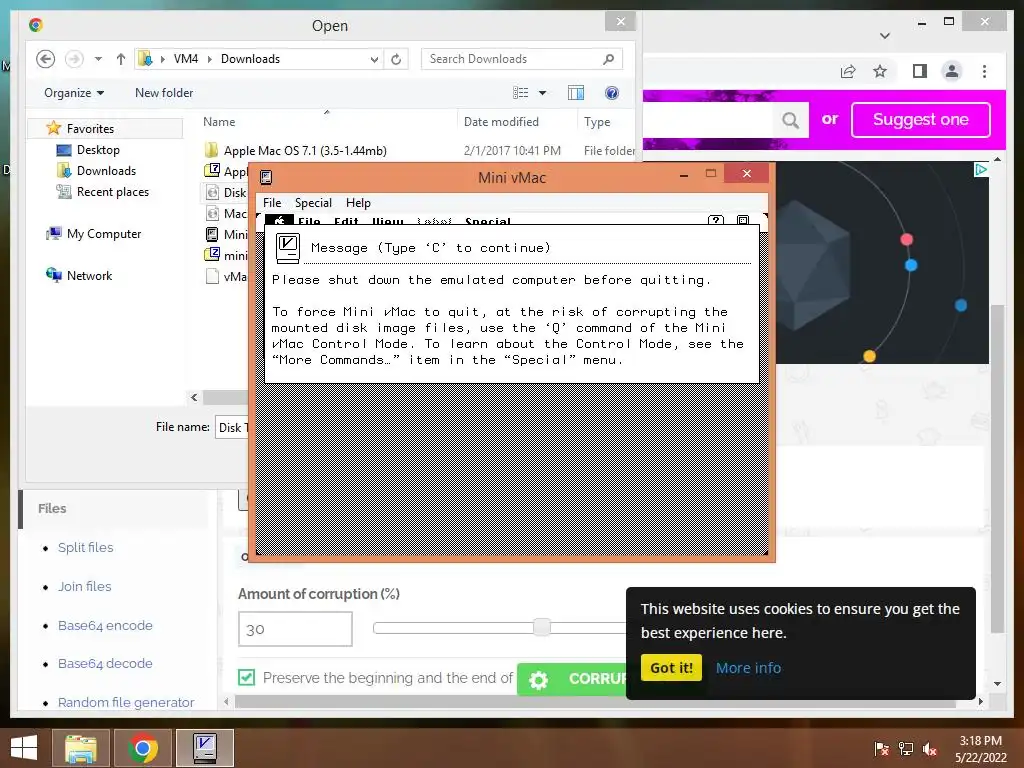This screenshot has width=1024, height=768.
Task: Click the File name input field
Action: coord(232,428)
